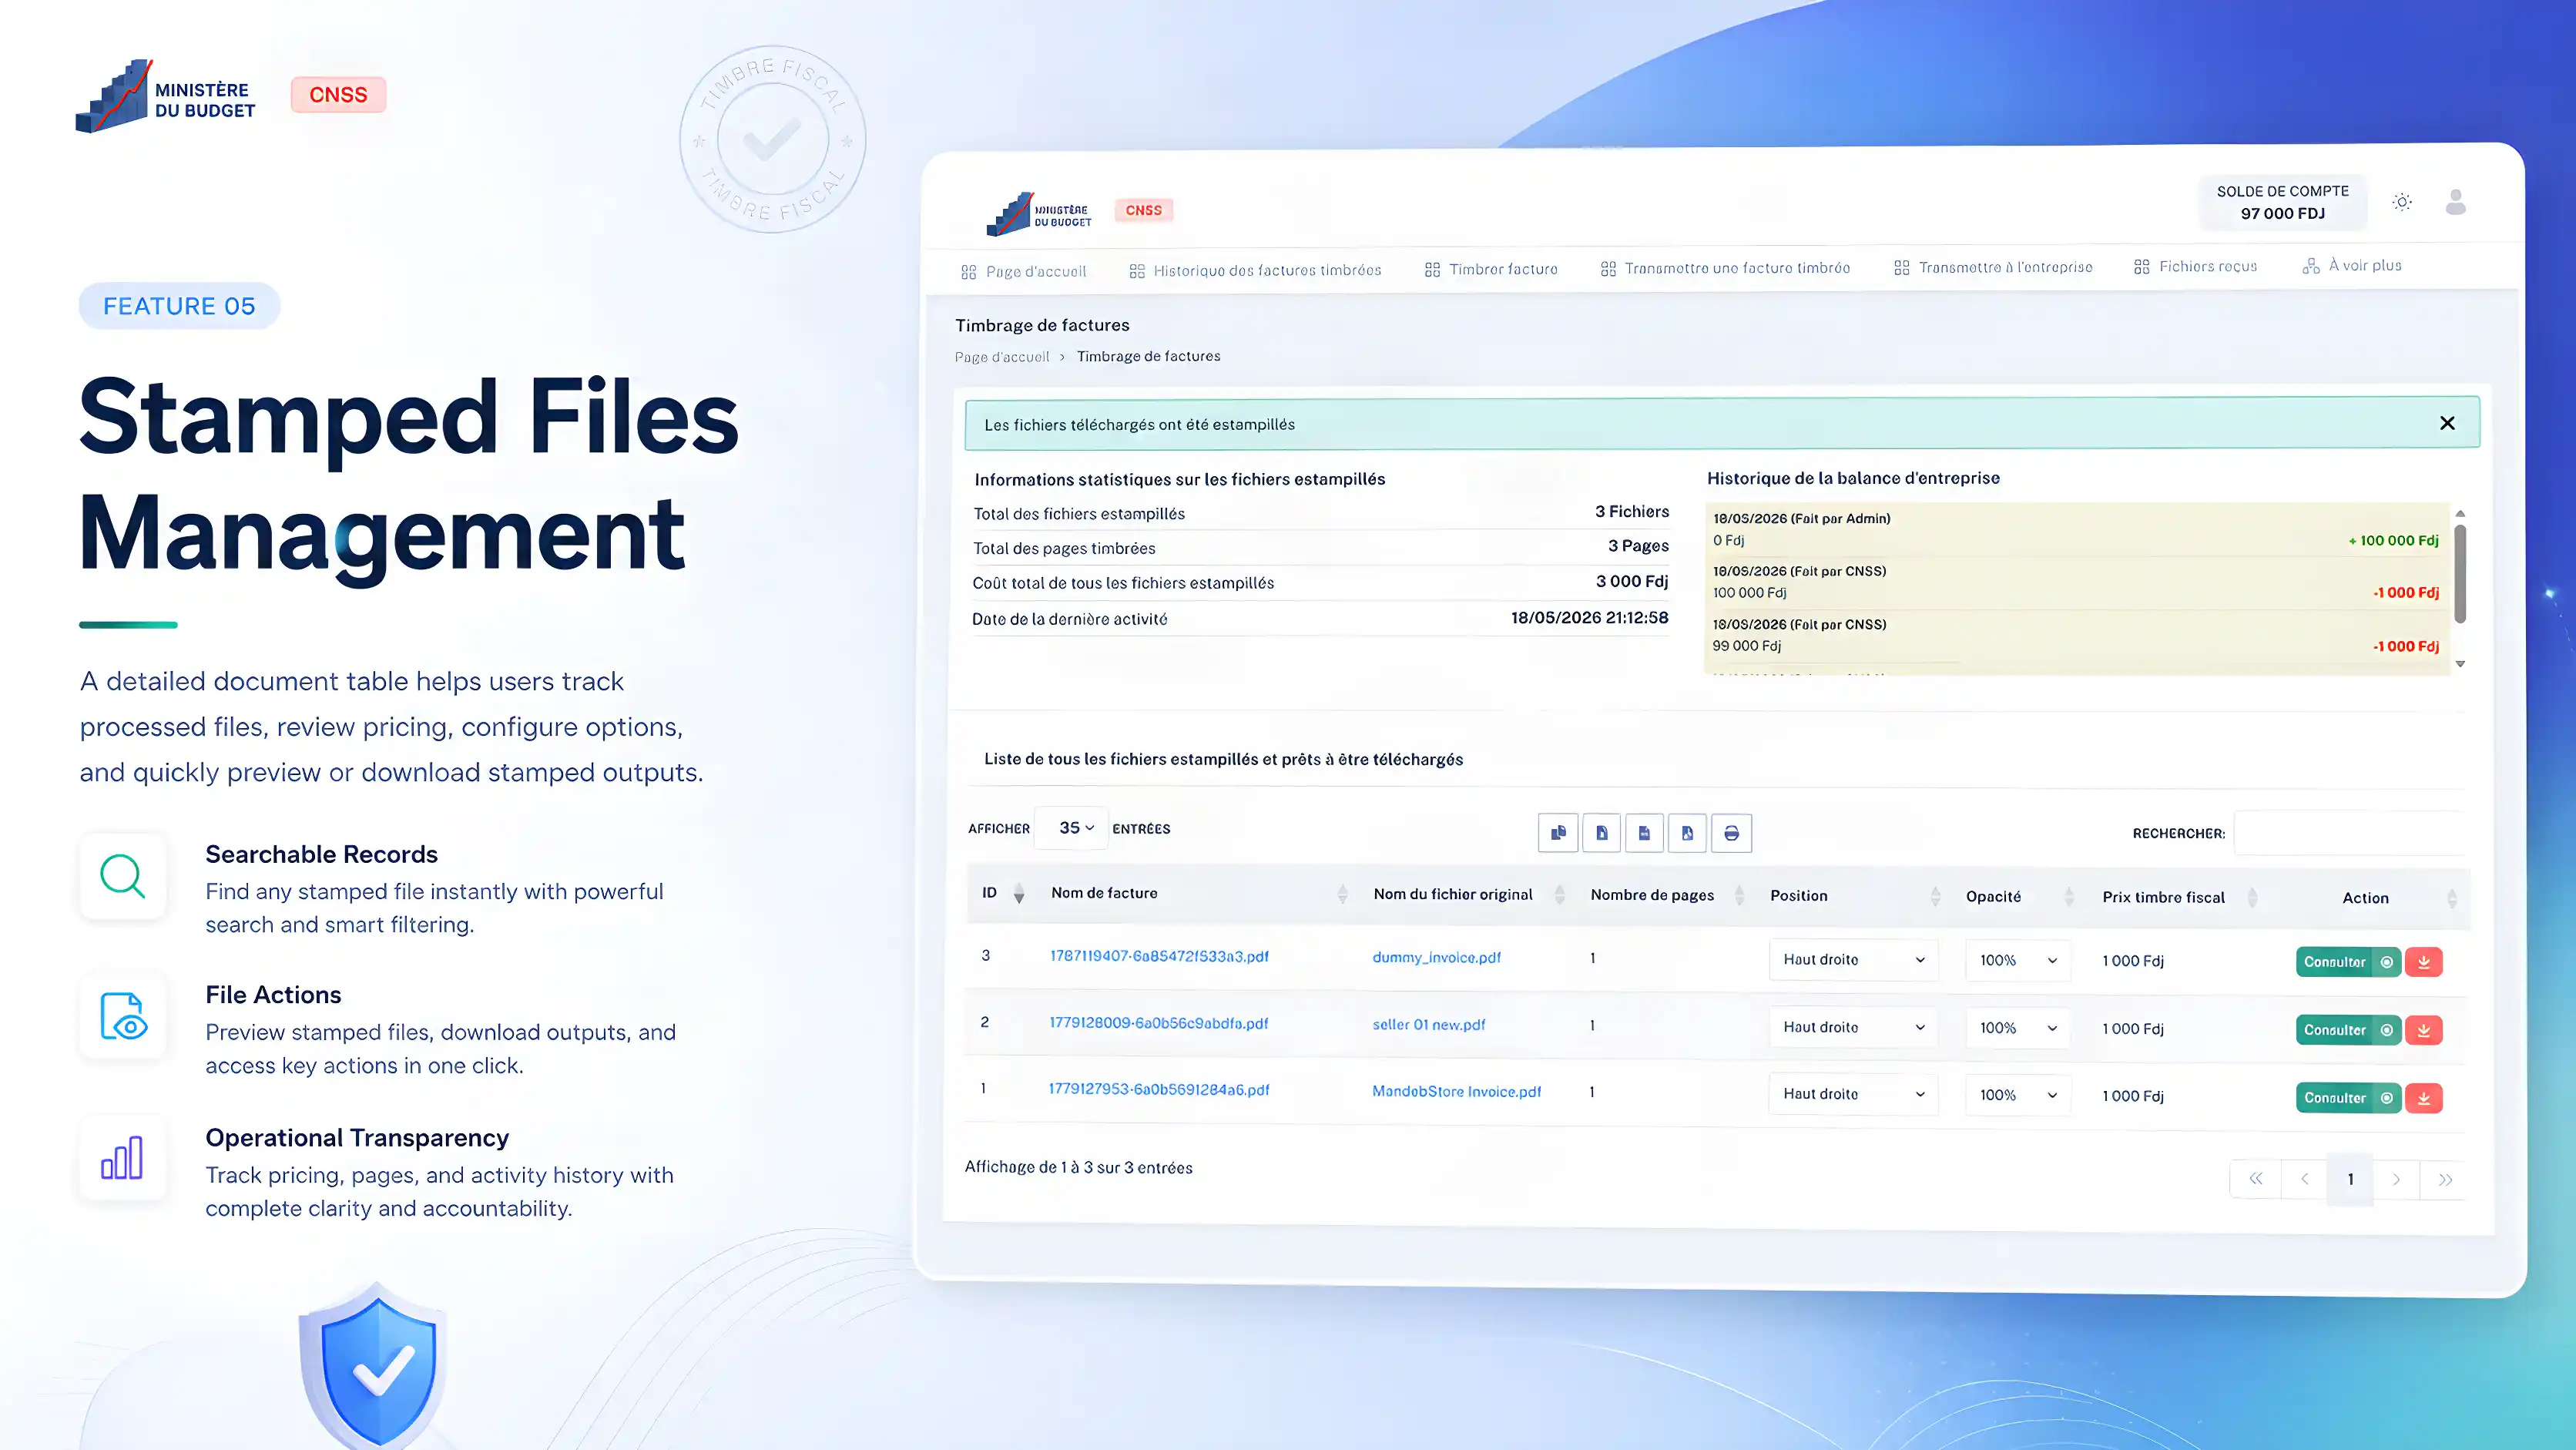Open the Fichiers reçus menu item
This screenshot has height=1450, width=2576.
click(2195, 266)
